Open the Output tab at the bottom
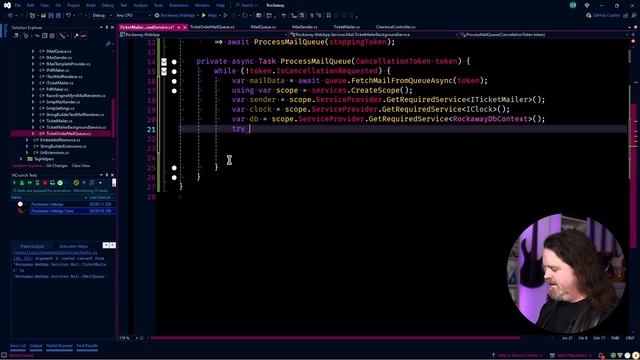Image resolution: width=640 pixels, height=360 pixels. click(36, 346)
